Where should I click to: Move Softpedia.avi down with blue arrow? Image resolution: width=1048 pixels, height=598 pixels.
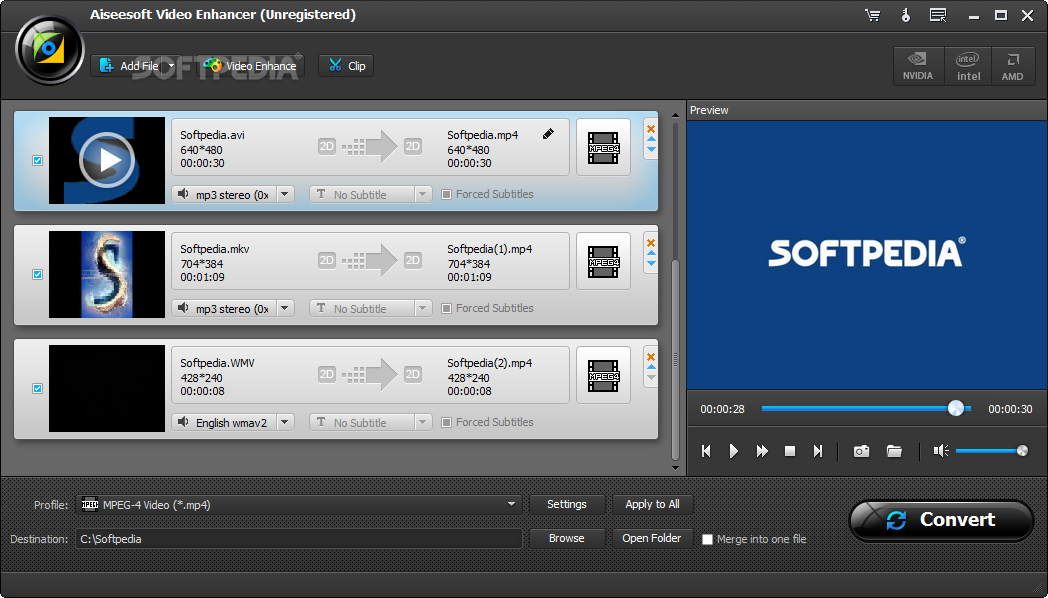pyautogui.click(x=651, y=150)
